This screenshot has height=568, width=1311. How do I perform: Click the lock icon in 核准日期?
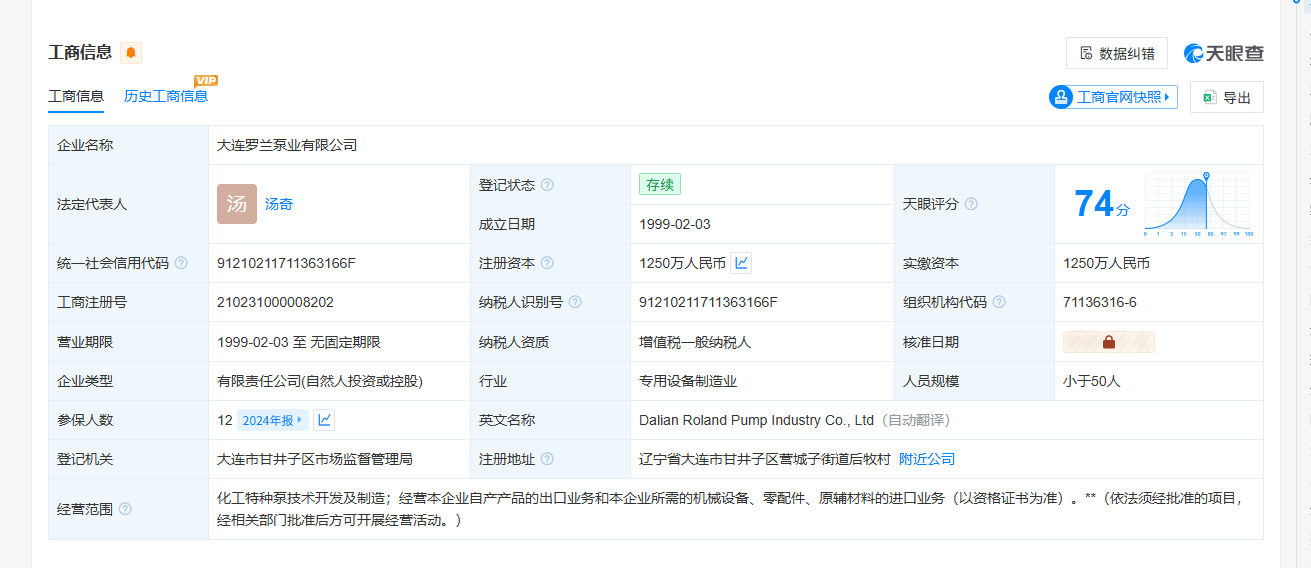[1108, 342]
